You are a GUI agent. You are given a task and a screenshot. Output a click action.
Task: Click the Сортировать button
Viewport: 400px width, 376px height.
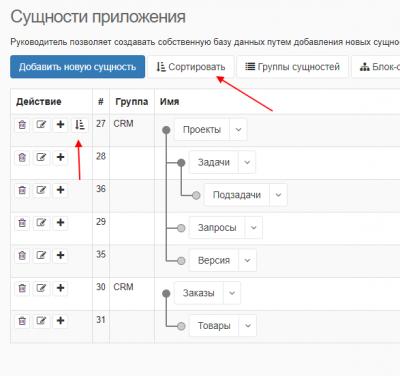[x=191, y=67]
